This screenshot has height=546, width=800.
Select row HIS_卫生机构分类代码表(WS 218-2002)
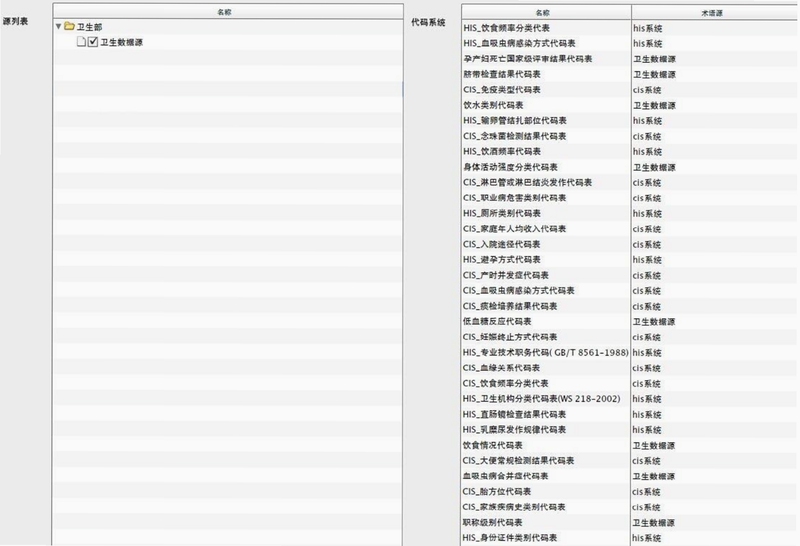630,399
